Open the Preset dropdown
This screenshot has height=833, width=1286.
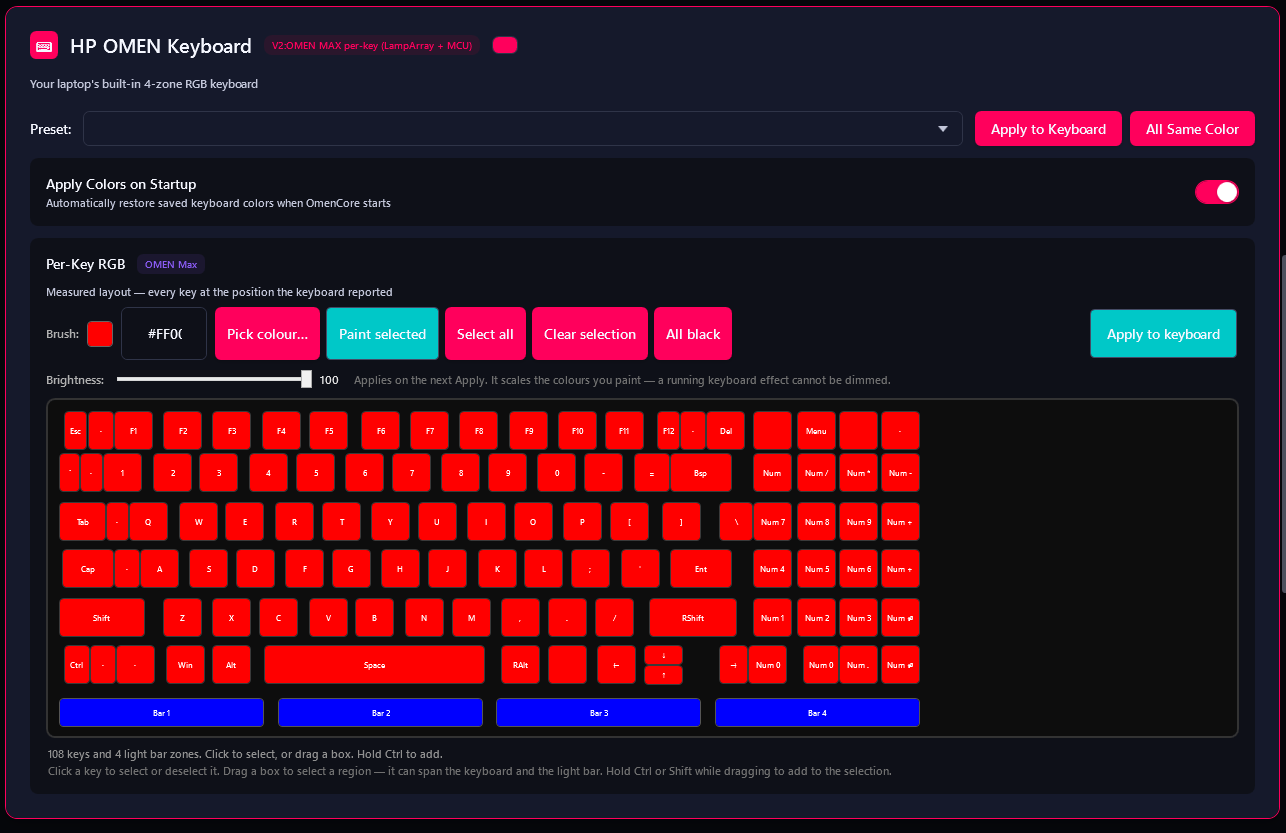(523, 128)
